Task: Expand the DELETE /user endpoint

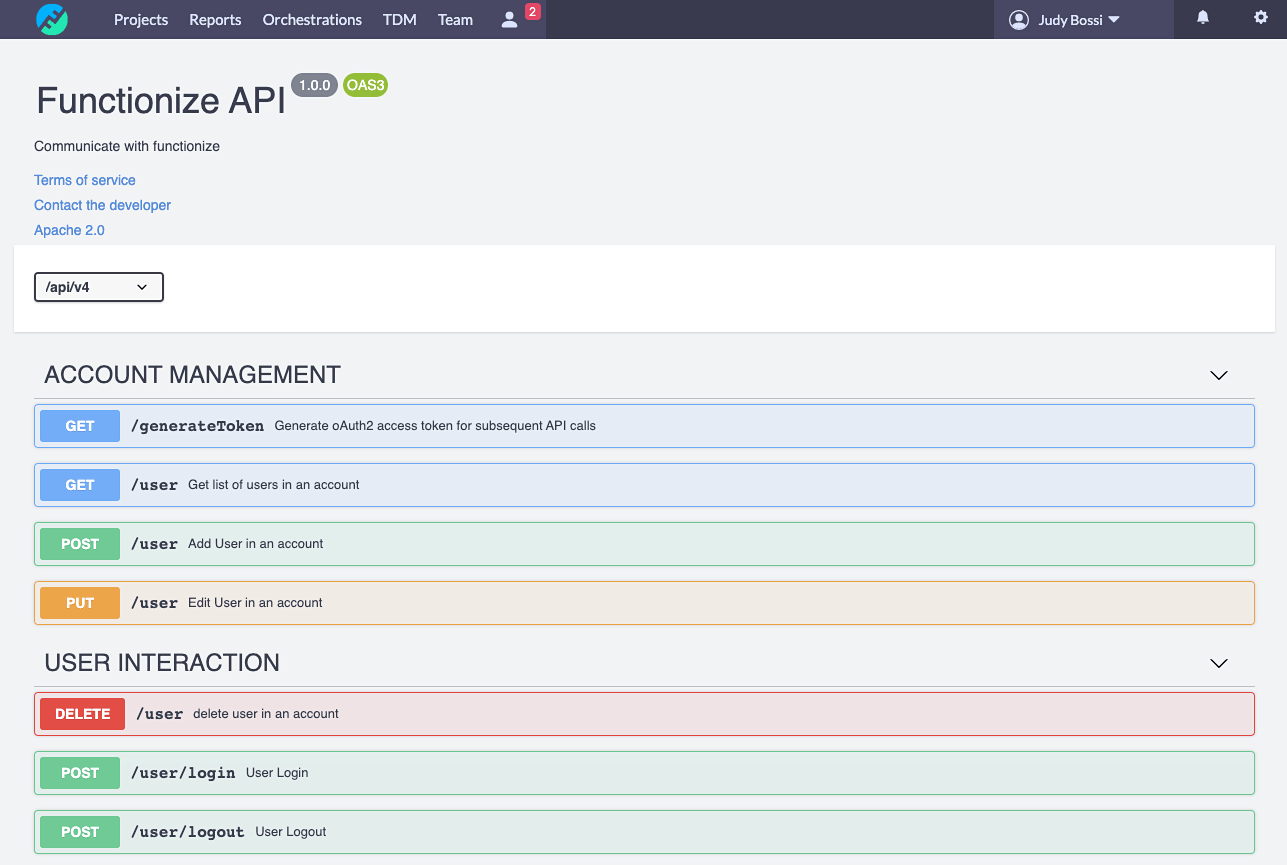Action: 643,714
